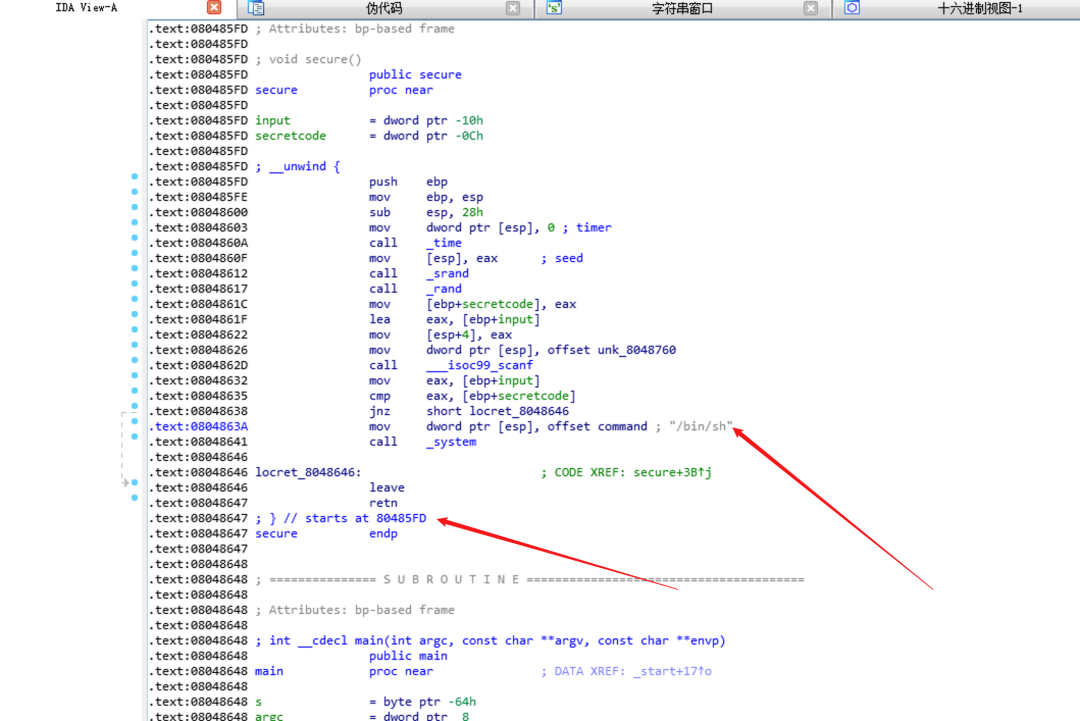This screenshot has height=721, width=1080.
Task: Click the hex view tab icon
Action: [x=852, y=8]
